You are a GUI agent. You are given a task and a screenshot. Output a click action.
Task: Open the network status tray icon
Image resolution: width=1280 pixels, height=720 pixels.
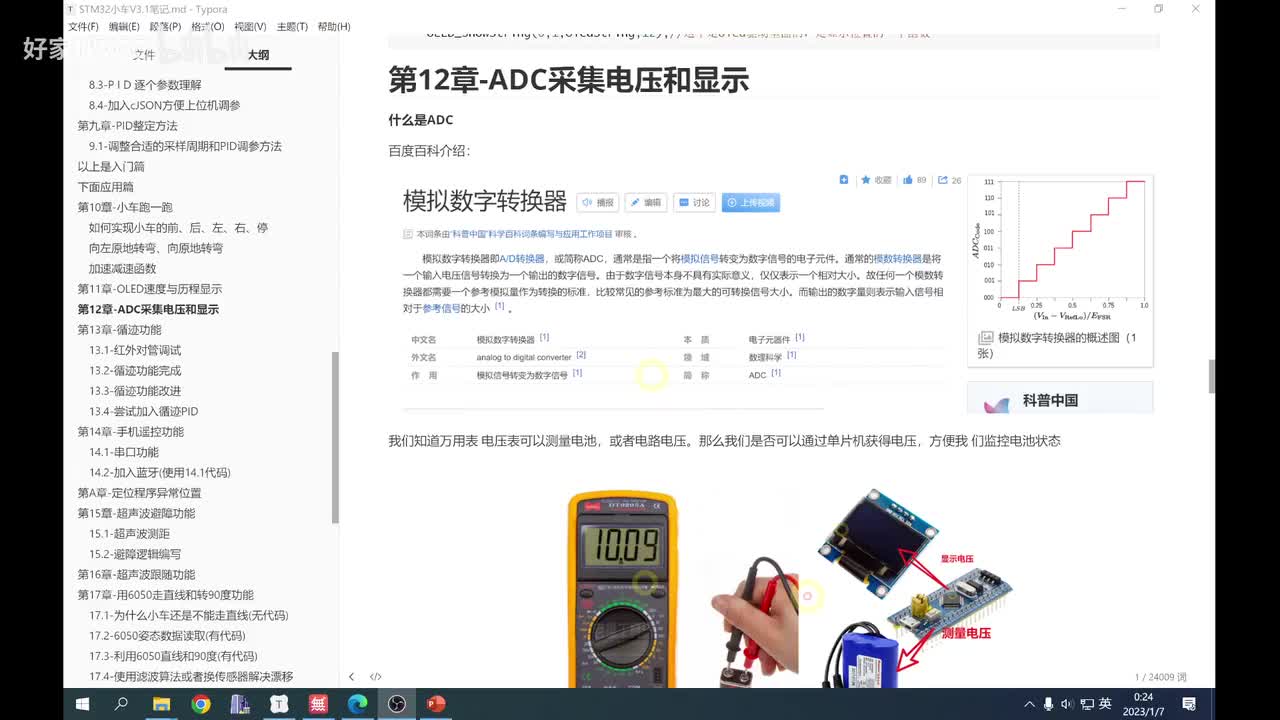1086,704
